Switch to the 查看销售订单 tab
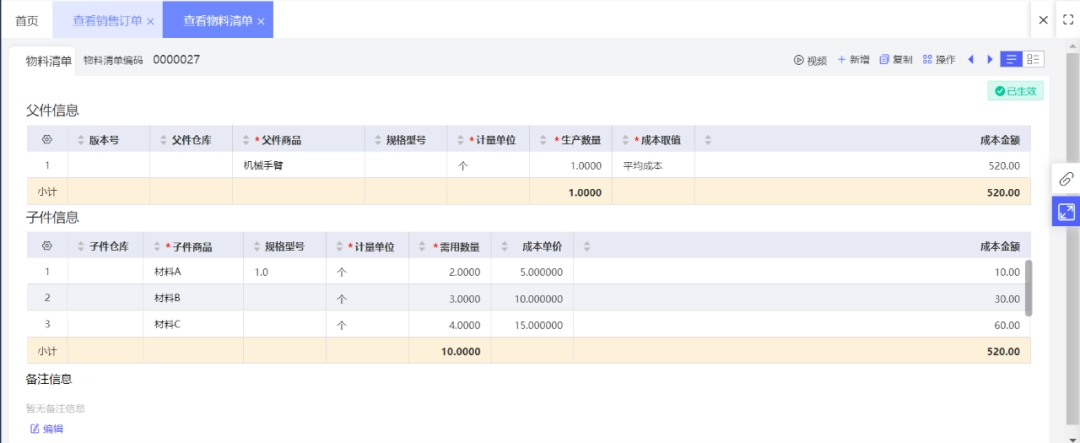This screenshot has width=1080, height=443. tap(107, 21)
